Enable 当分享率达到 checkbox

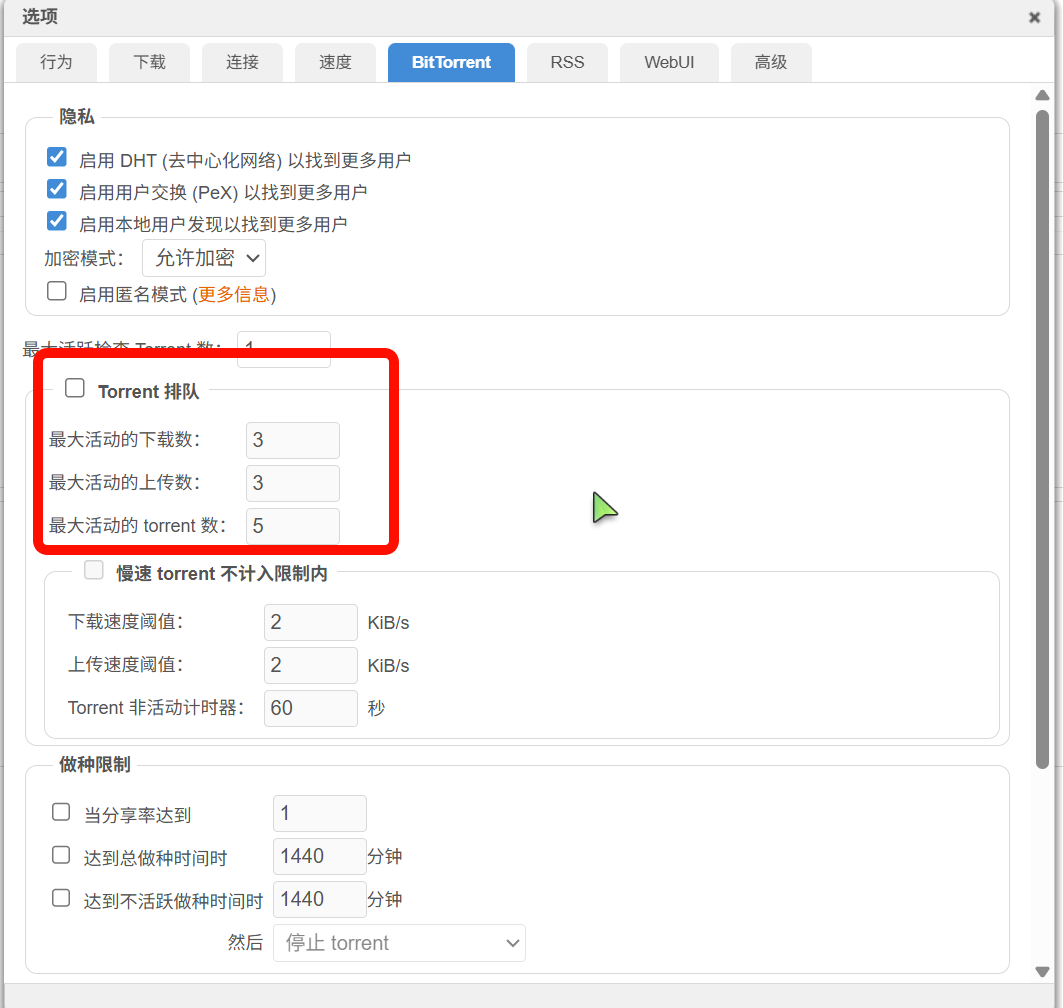coord(61,812)
